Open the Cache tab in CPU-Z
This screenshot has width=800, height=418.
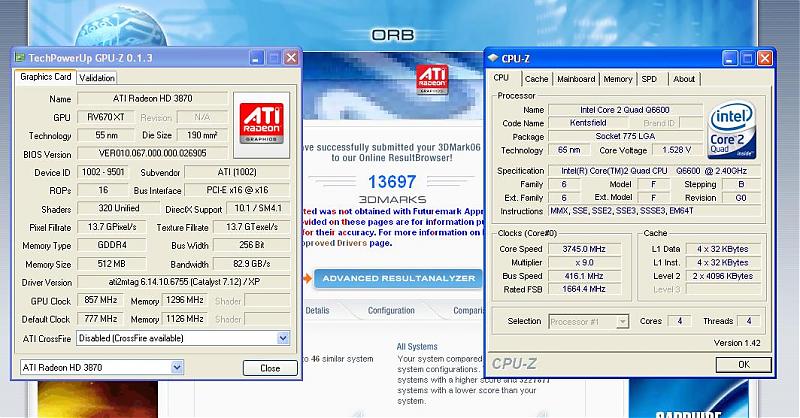click(x=536, y=79)
